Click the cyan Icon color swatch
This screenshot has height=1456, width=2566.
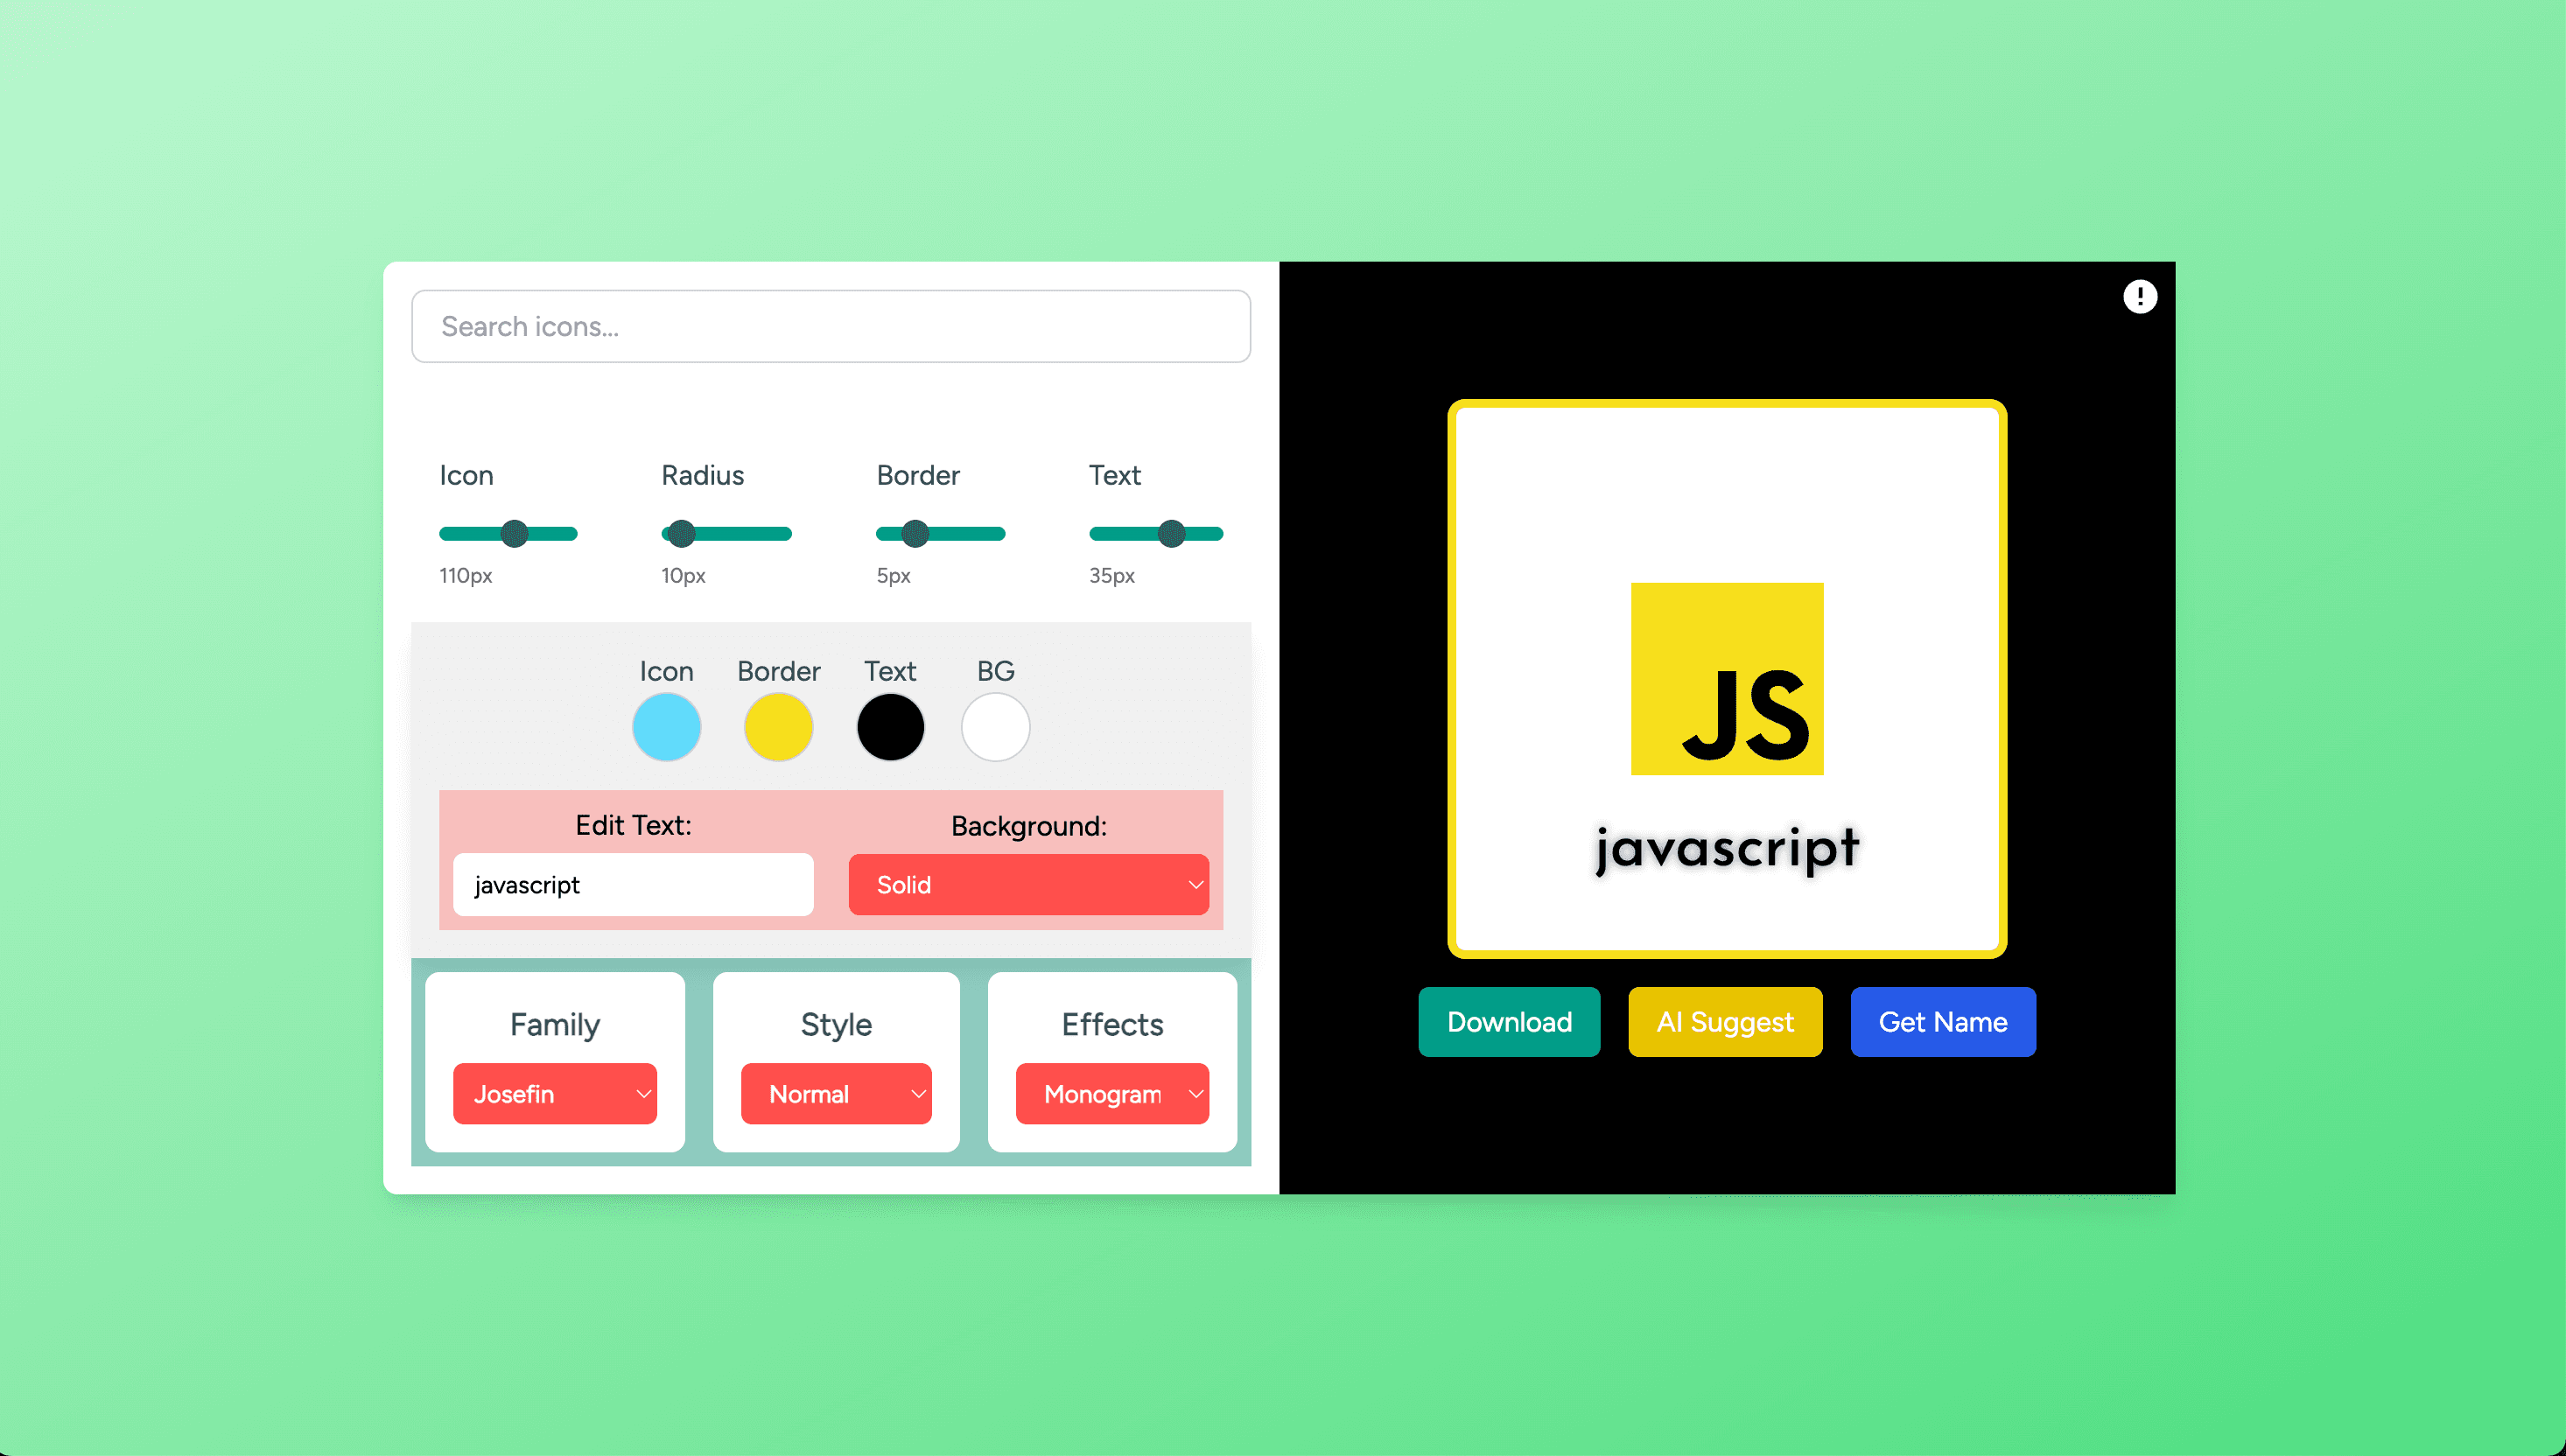pos(668,724)
